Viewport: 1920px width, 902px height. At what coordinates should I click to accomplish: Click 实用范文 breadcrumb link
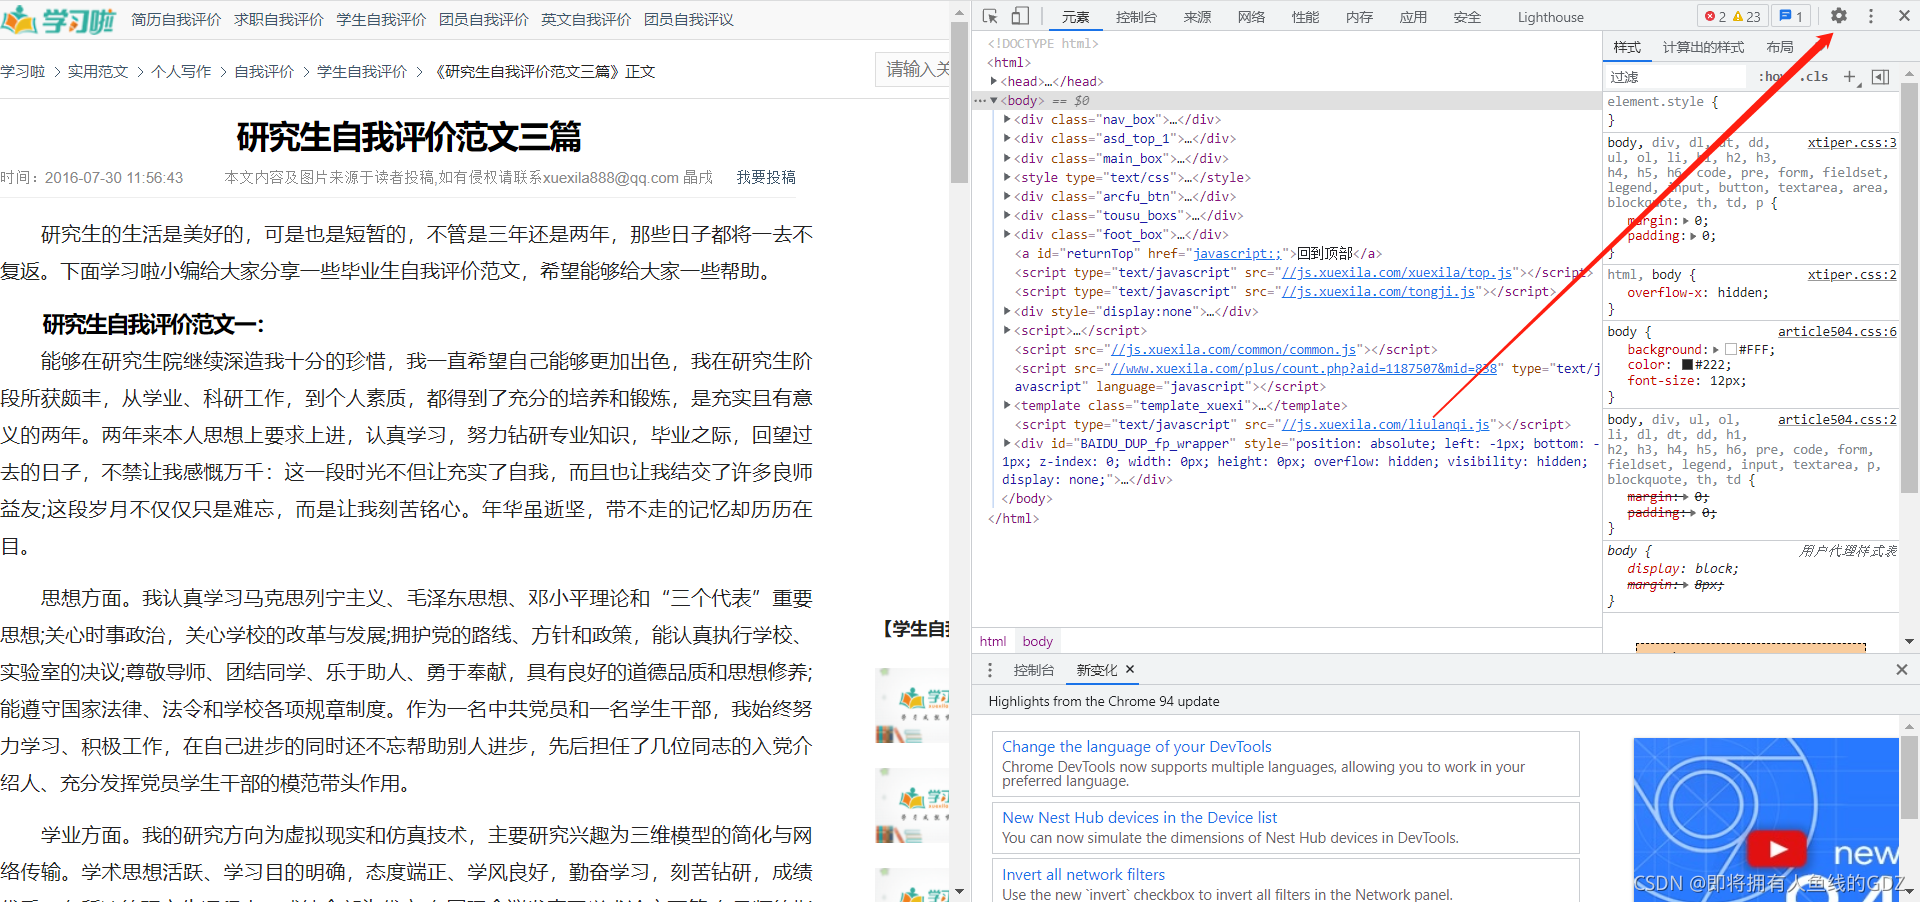click(98, 71)
